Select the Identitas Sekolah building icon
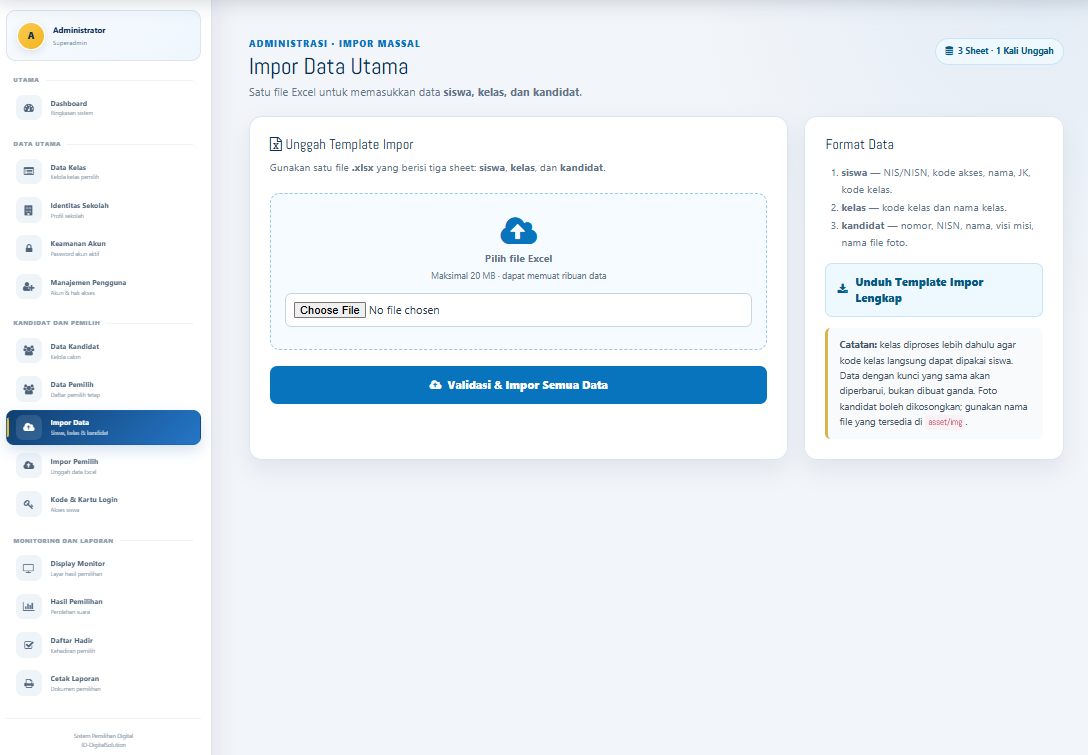1088x755 pixels. click(28, 210)
